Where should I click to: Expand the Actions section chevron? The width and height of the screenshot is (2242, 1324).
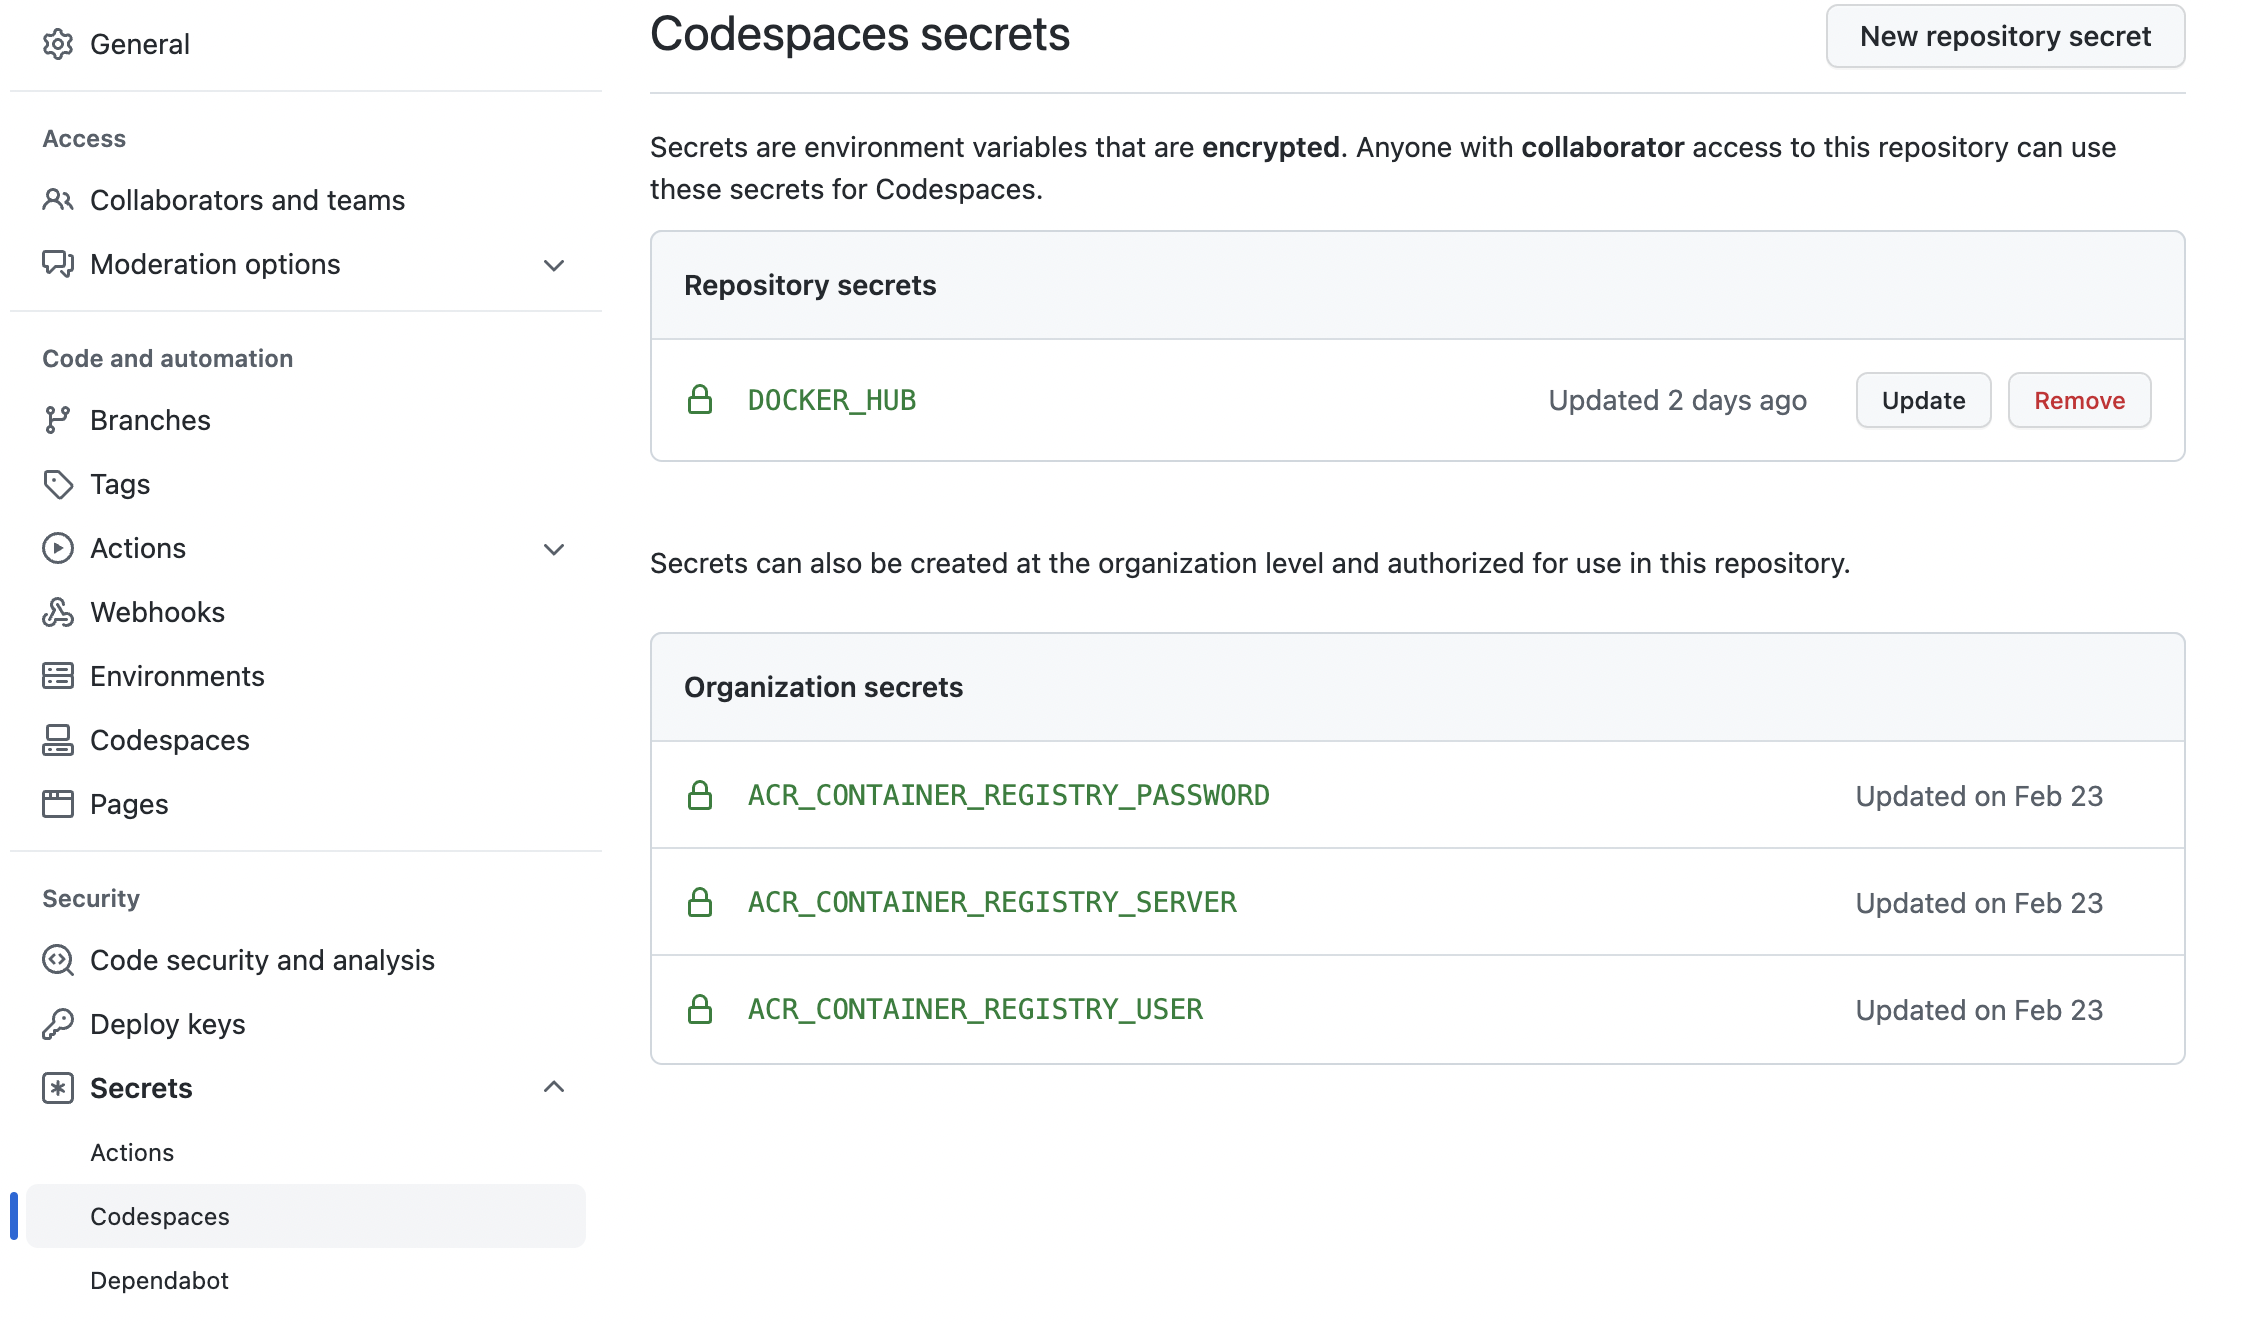pos(554,549)
